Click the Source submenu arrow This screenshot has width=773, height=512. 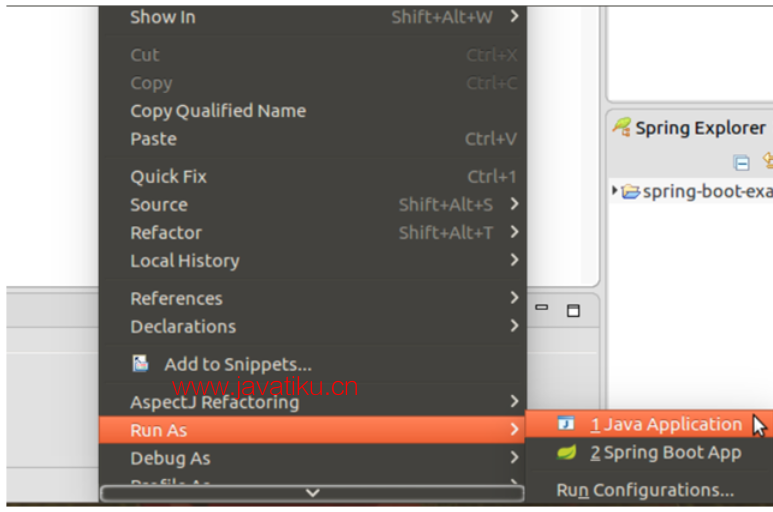click(515, 204)
